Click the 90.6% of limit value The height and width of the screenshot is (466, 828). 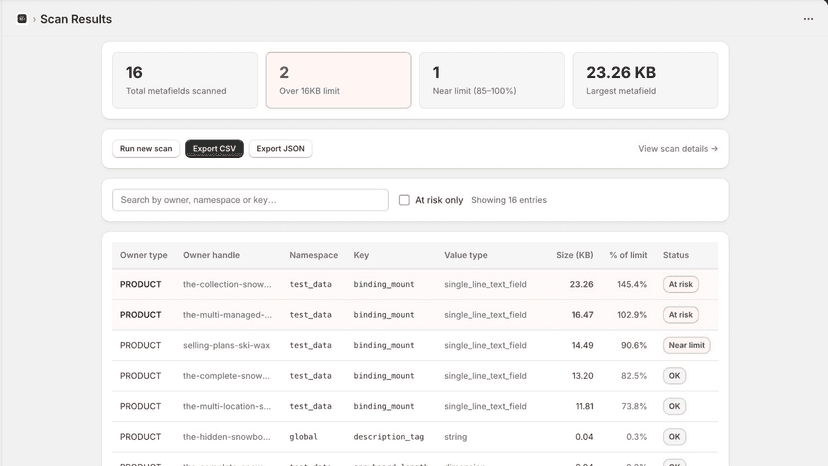634,346
